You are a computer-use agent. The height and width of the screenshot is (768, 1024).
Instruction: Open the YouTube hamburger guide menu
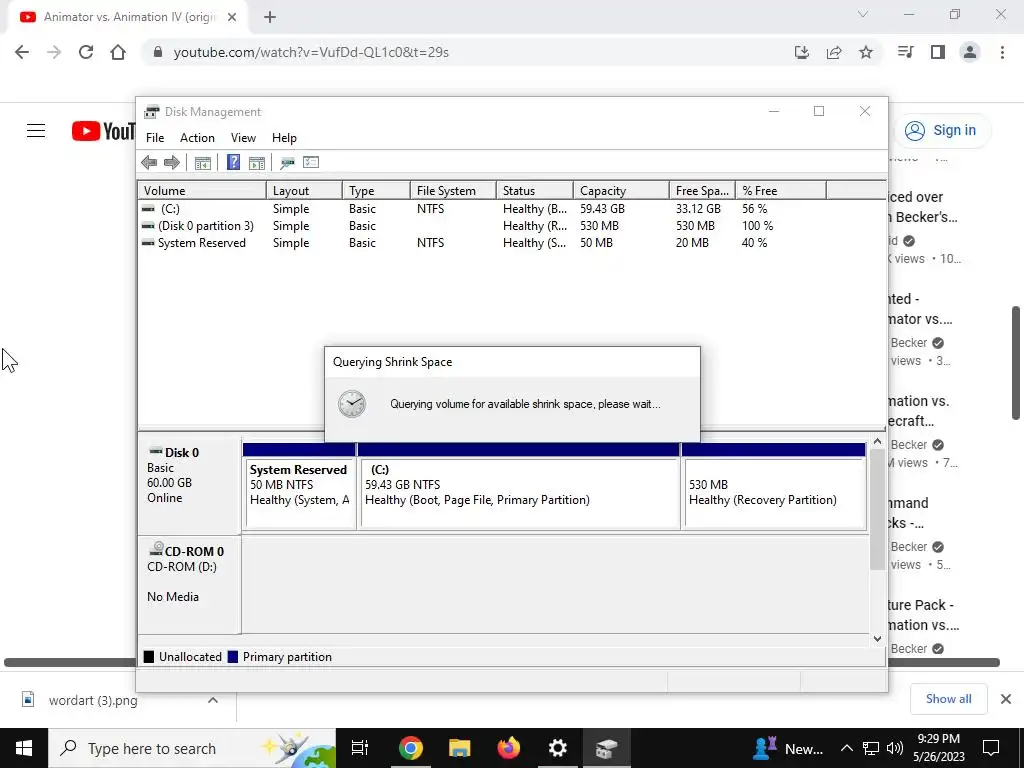click(36, 131)
